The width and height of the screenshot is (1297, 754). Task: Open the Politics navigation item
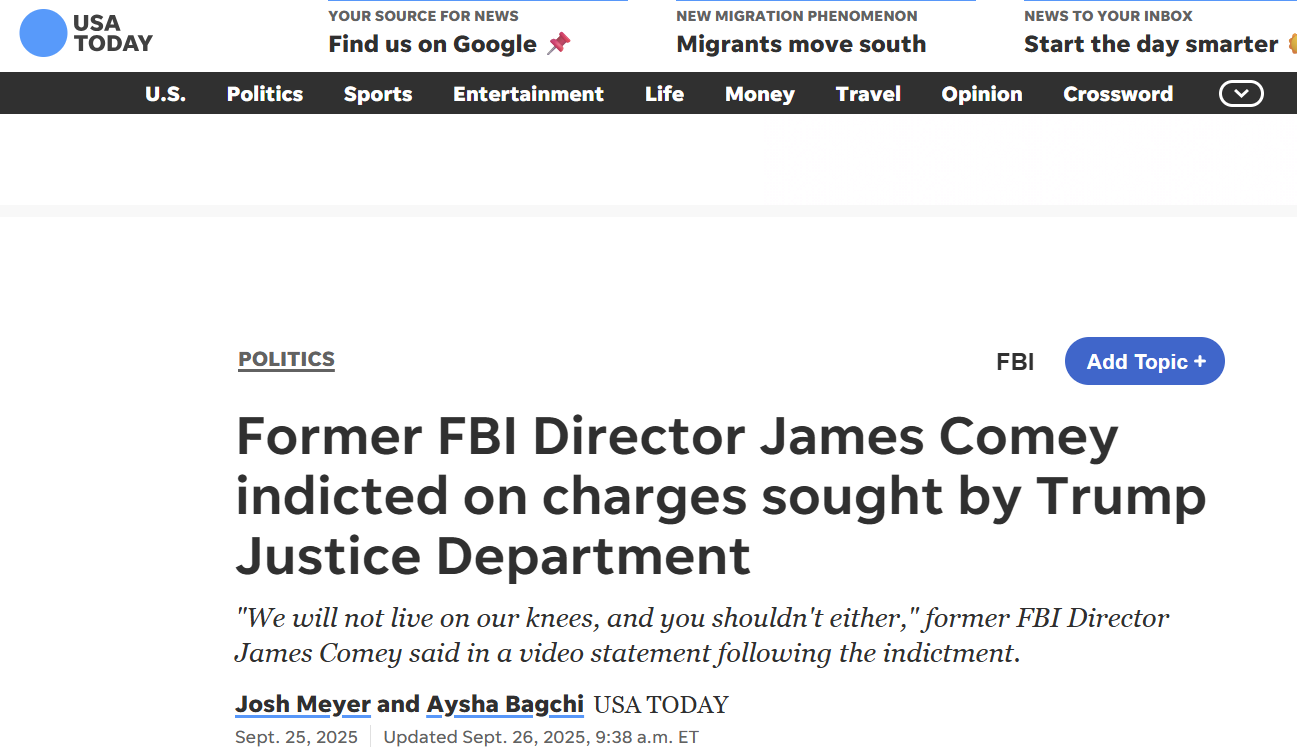(x=265, y=94)
